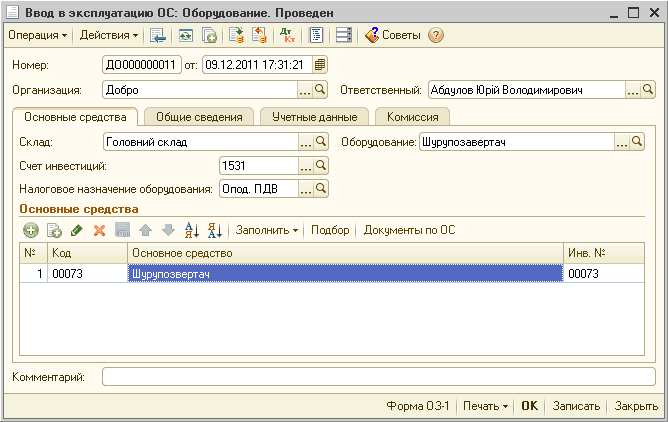Open the Дт/Кт postings icon

tap(288, 35)
